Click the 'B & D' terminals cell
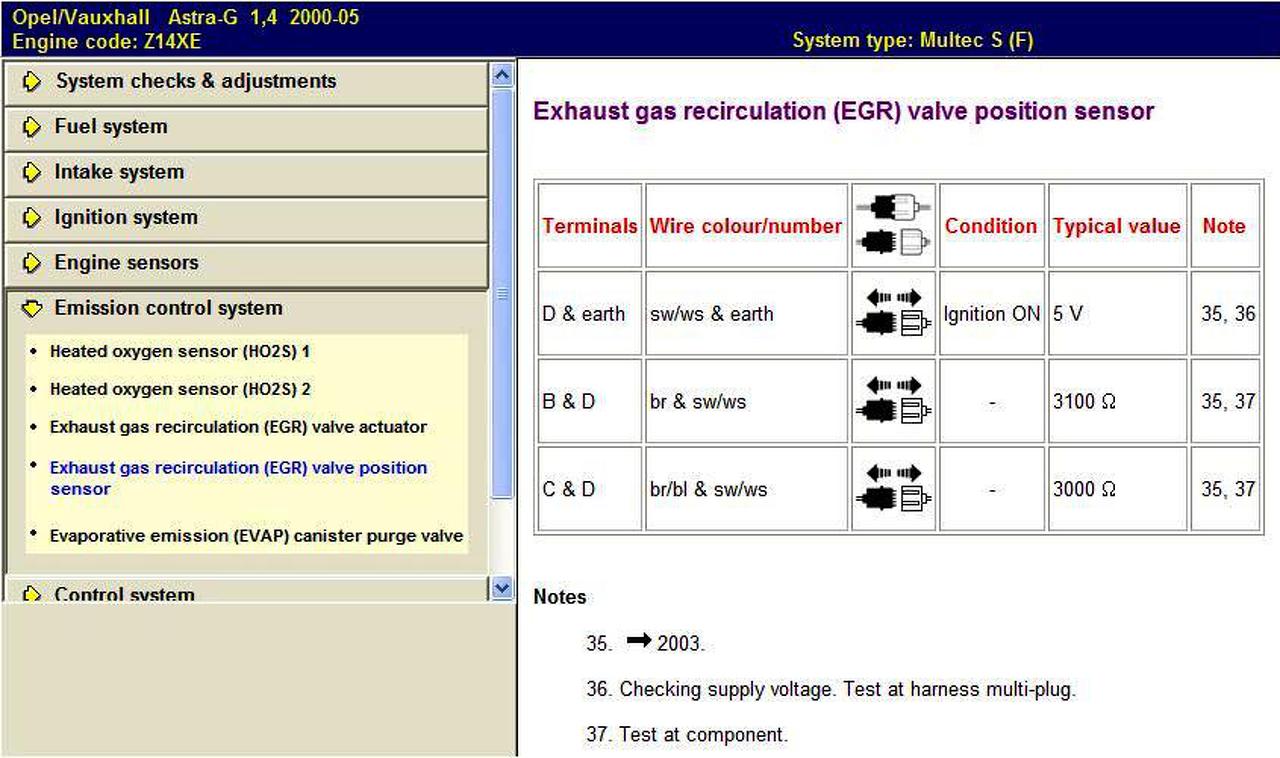The width and height of the screenshot is (1280, 758). click(x=590, y=402)
